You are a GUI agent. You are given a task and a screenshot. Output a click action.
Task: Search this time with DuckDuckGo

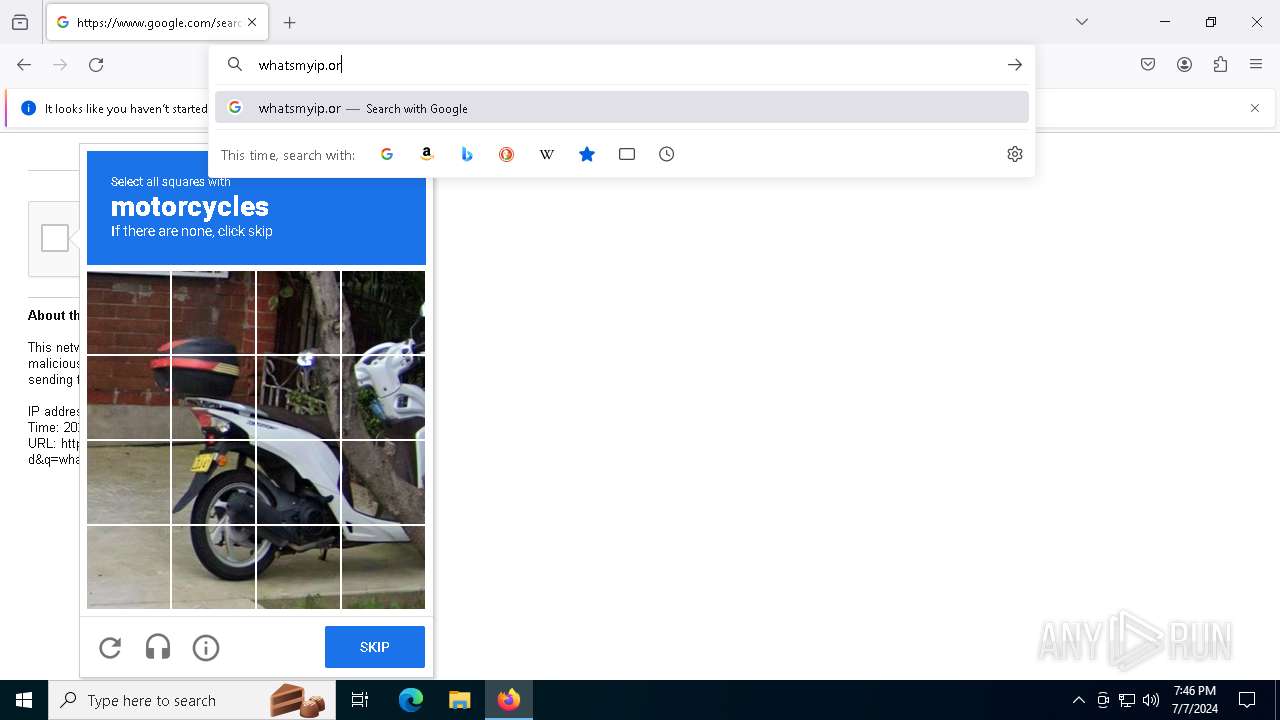click(x=507, y=154)
